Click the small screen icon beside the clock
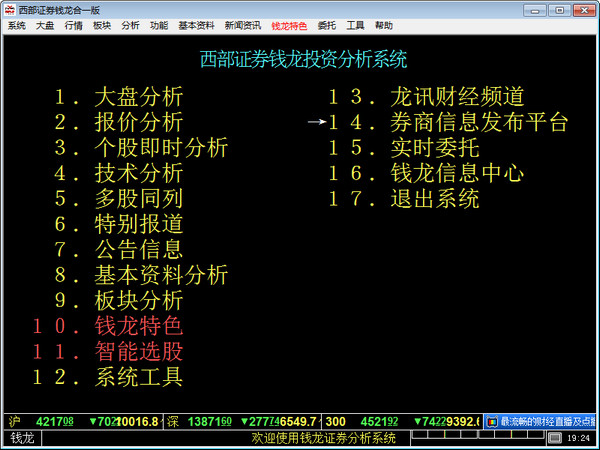The image size is (600, 450). coord(555,438)
